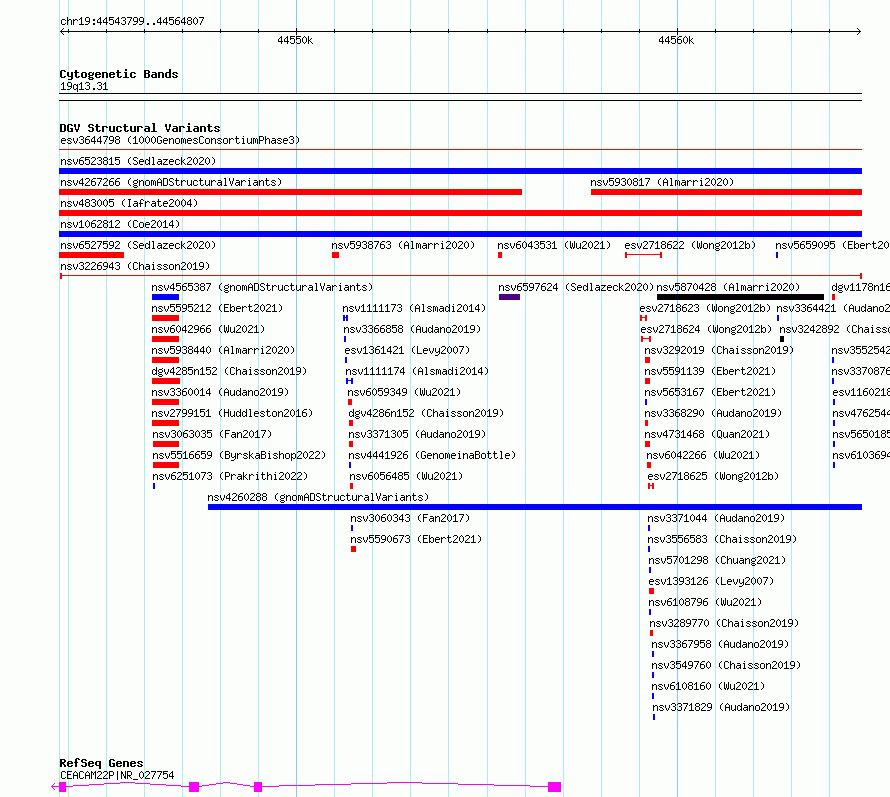
Task: Click the chr19:44543799..44564807 coordinate label
Action: [132, 22]
